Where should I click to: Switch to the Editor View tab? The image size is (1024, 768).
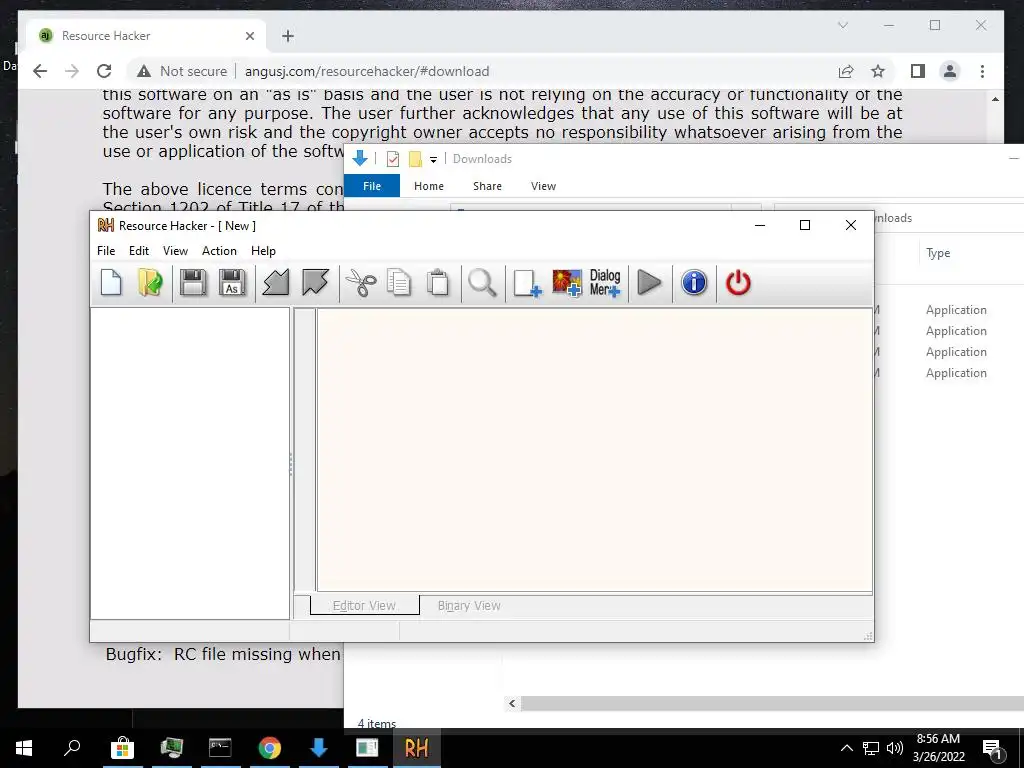[364, 605]
